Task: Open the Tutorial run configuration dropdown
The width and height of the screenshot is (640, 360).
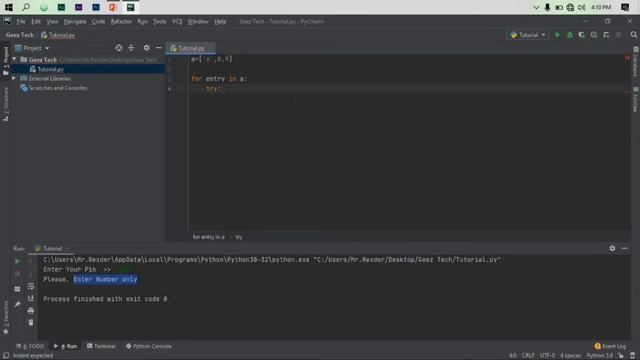Action: click(528, 35)
